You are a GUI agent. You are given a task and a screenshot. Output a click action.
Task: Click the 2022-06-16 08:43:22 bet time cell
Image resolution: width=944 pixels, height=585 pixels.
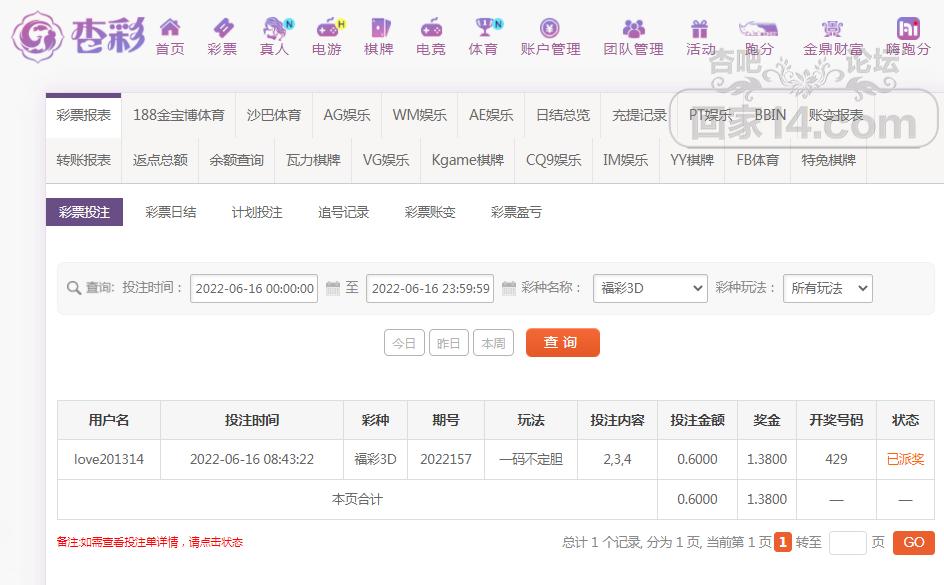252,459
